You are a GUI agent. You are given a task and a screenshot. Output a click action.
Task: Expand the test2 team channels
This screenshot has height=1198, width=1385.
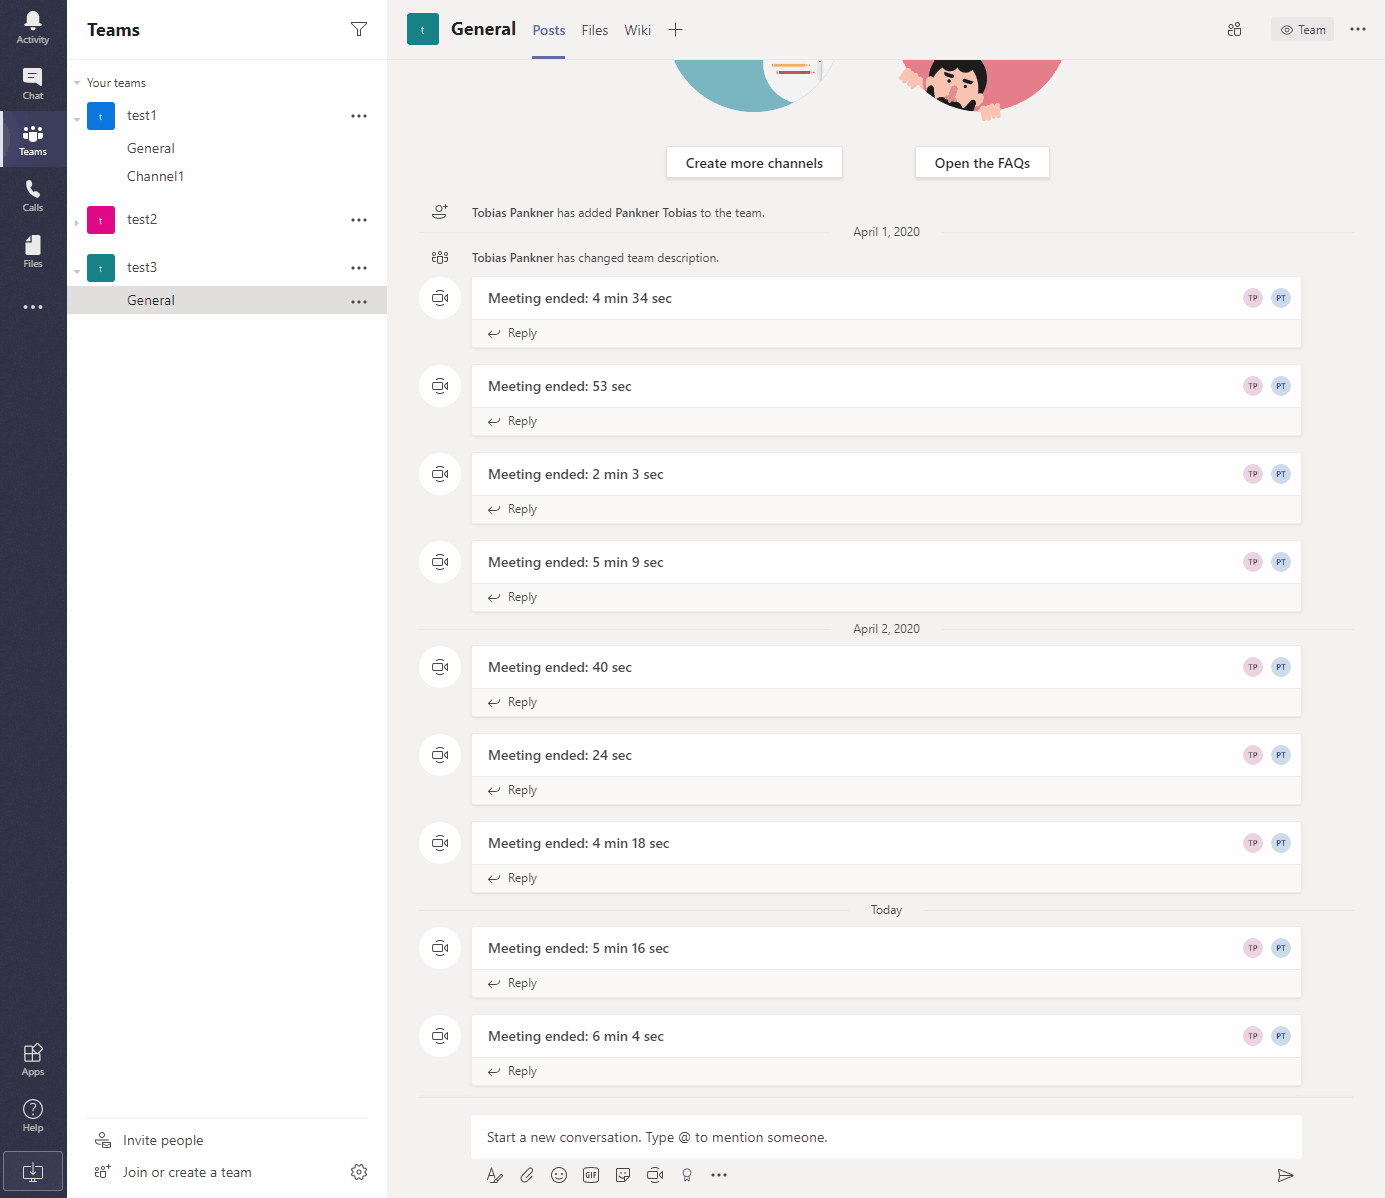pyautogui.click(x=77, y=223)
